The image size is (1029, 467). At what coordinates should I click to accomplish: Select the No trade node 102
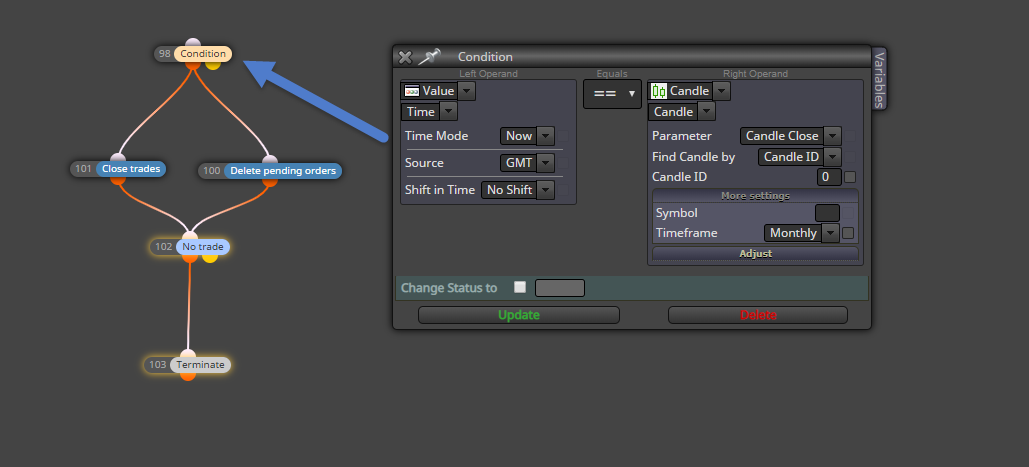click(203, 247)
